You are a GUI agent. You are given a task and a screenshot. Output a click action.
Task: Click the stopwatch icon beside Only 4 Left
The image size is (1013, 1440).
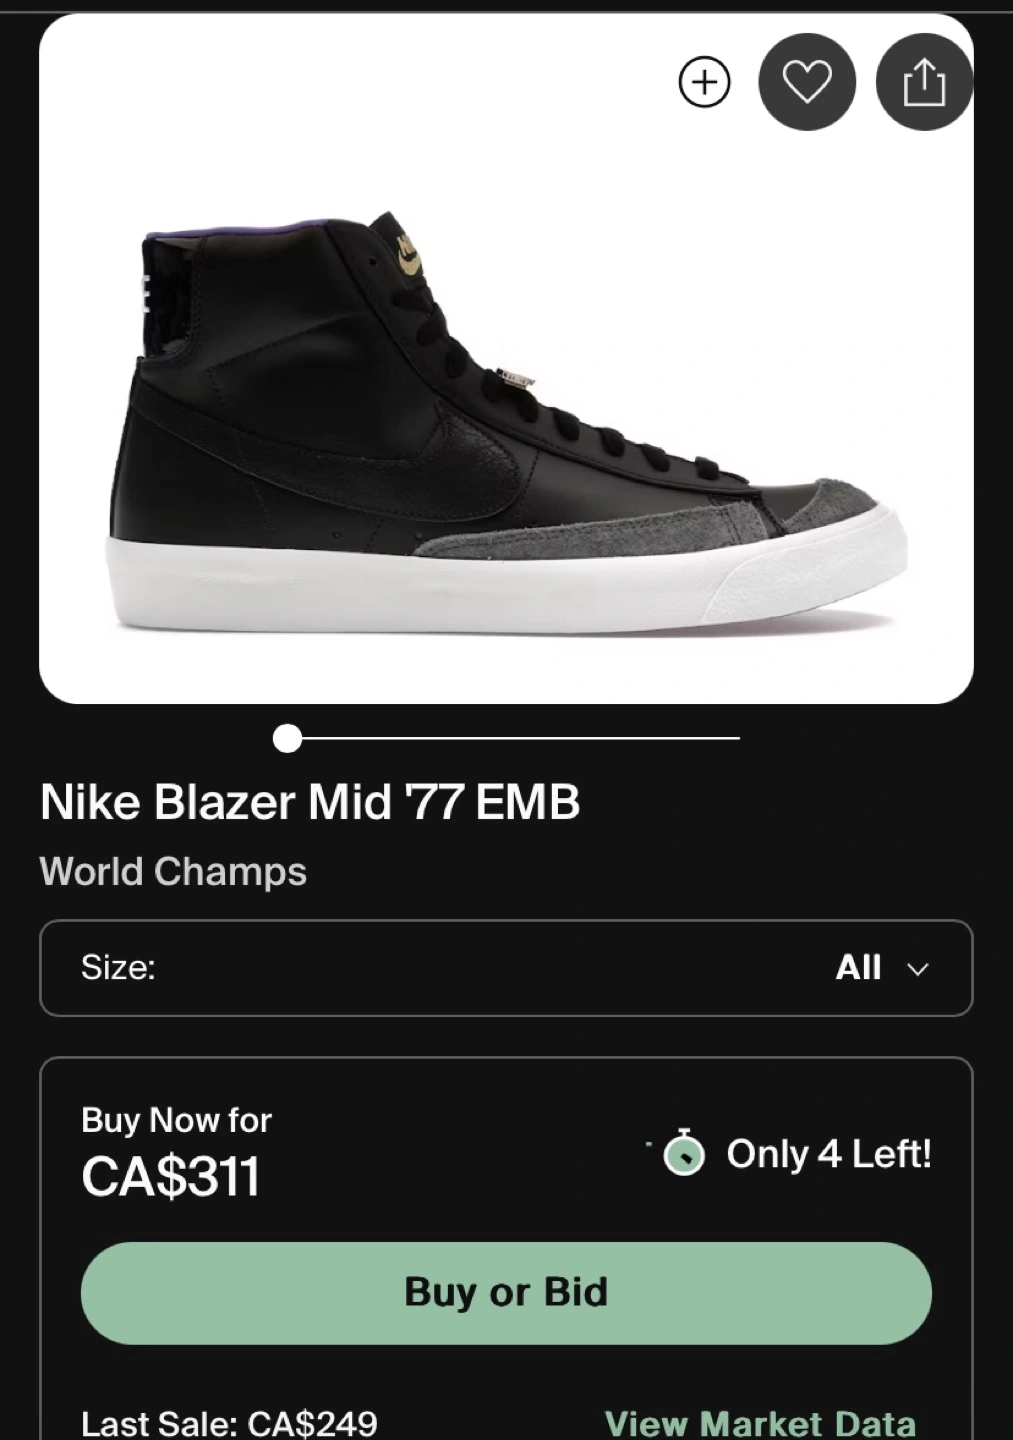pyautogui.click(x=684, y=1153)
